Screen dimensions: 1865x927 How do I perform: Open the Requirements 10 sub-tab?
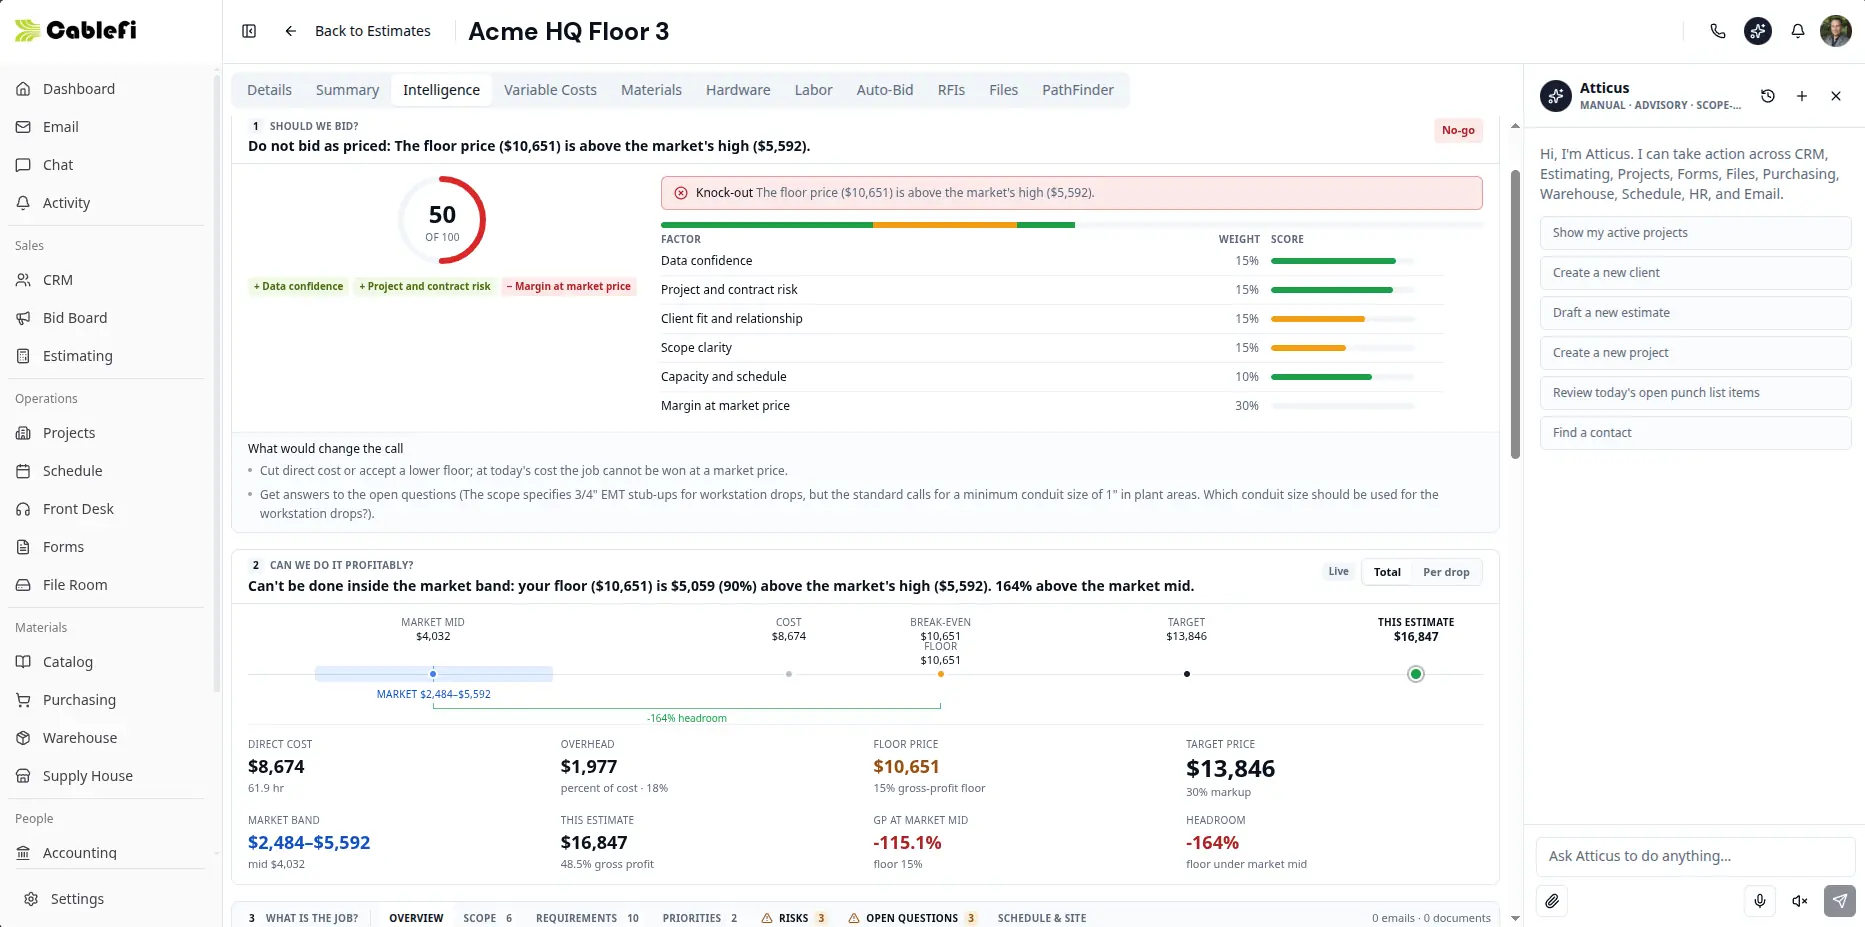pyautogui.click(x=587, y=918)
